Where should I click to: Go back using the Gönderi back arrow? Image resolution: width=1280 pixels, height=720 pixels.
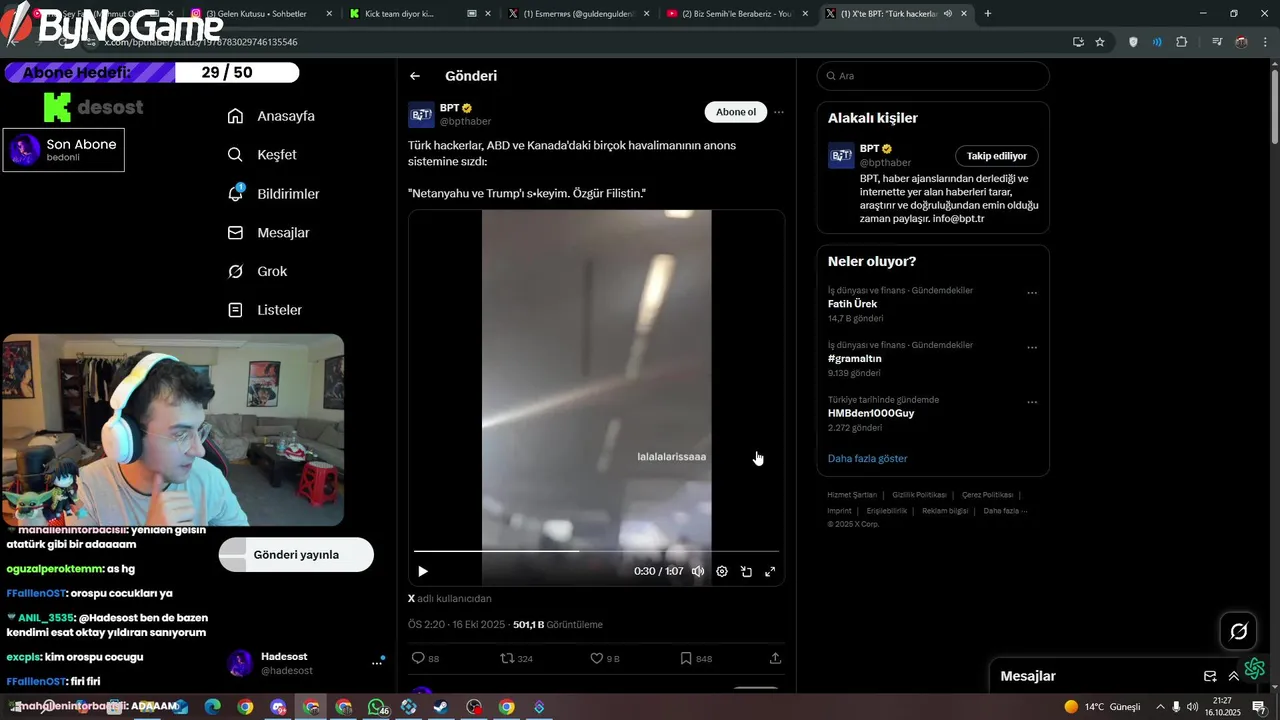click(415, 76)
